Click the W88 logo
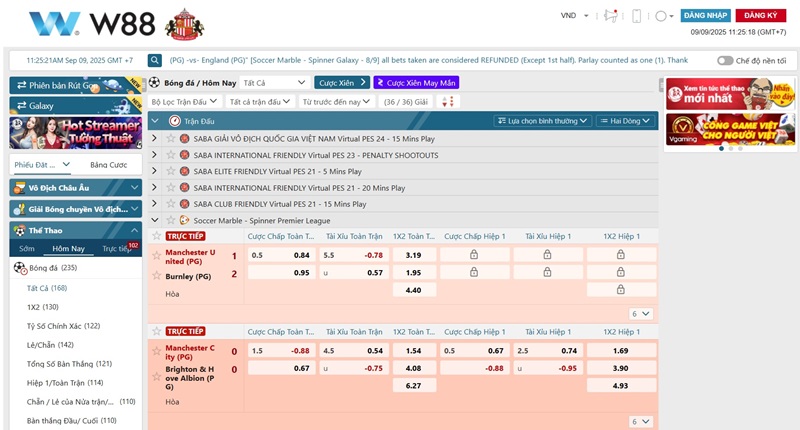 tap(92, 23)
